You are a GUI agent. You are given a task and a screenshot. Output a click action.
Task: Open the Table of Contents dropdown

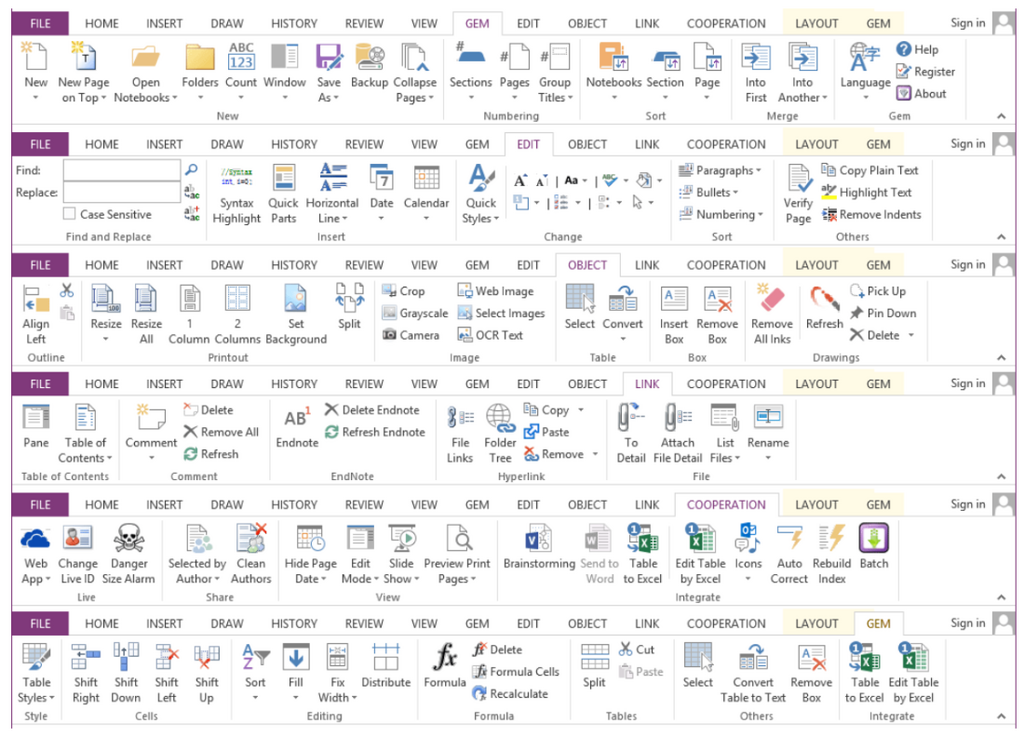point(109,458)
